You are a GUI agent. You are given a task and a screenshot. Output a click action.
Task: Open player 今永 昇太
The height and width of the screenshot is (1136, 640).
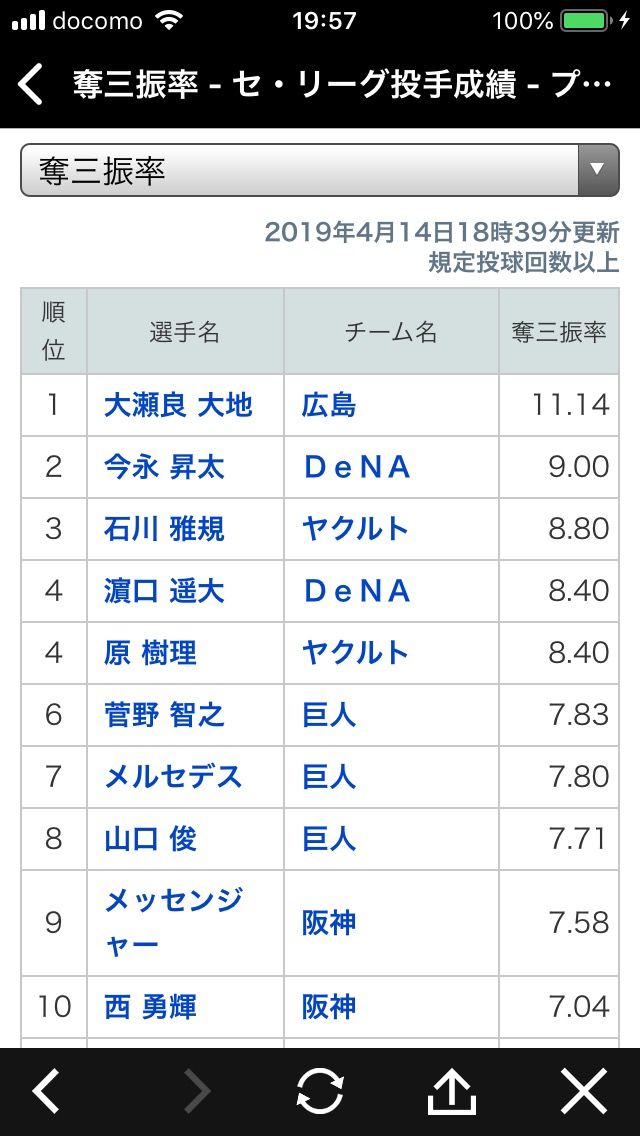165,467
